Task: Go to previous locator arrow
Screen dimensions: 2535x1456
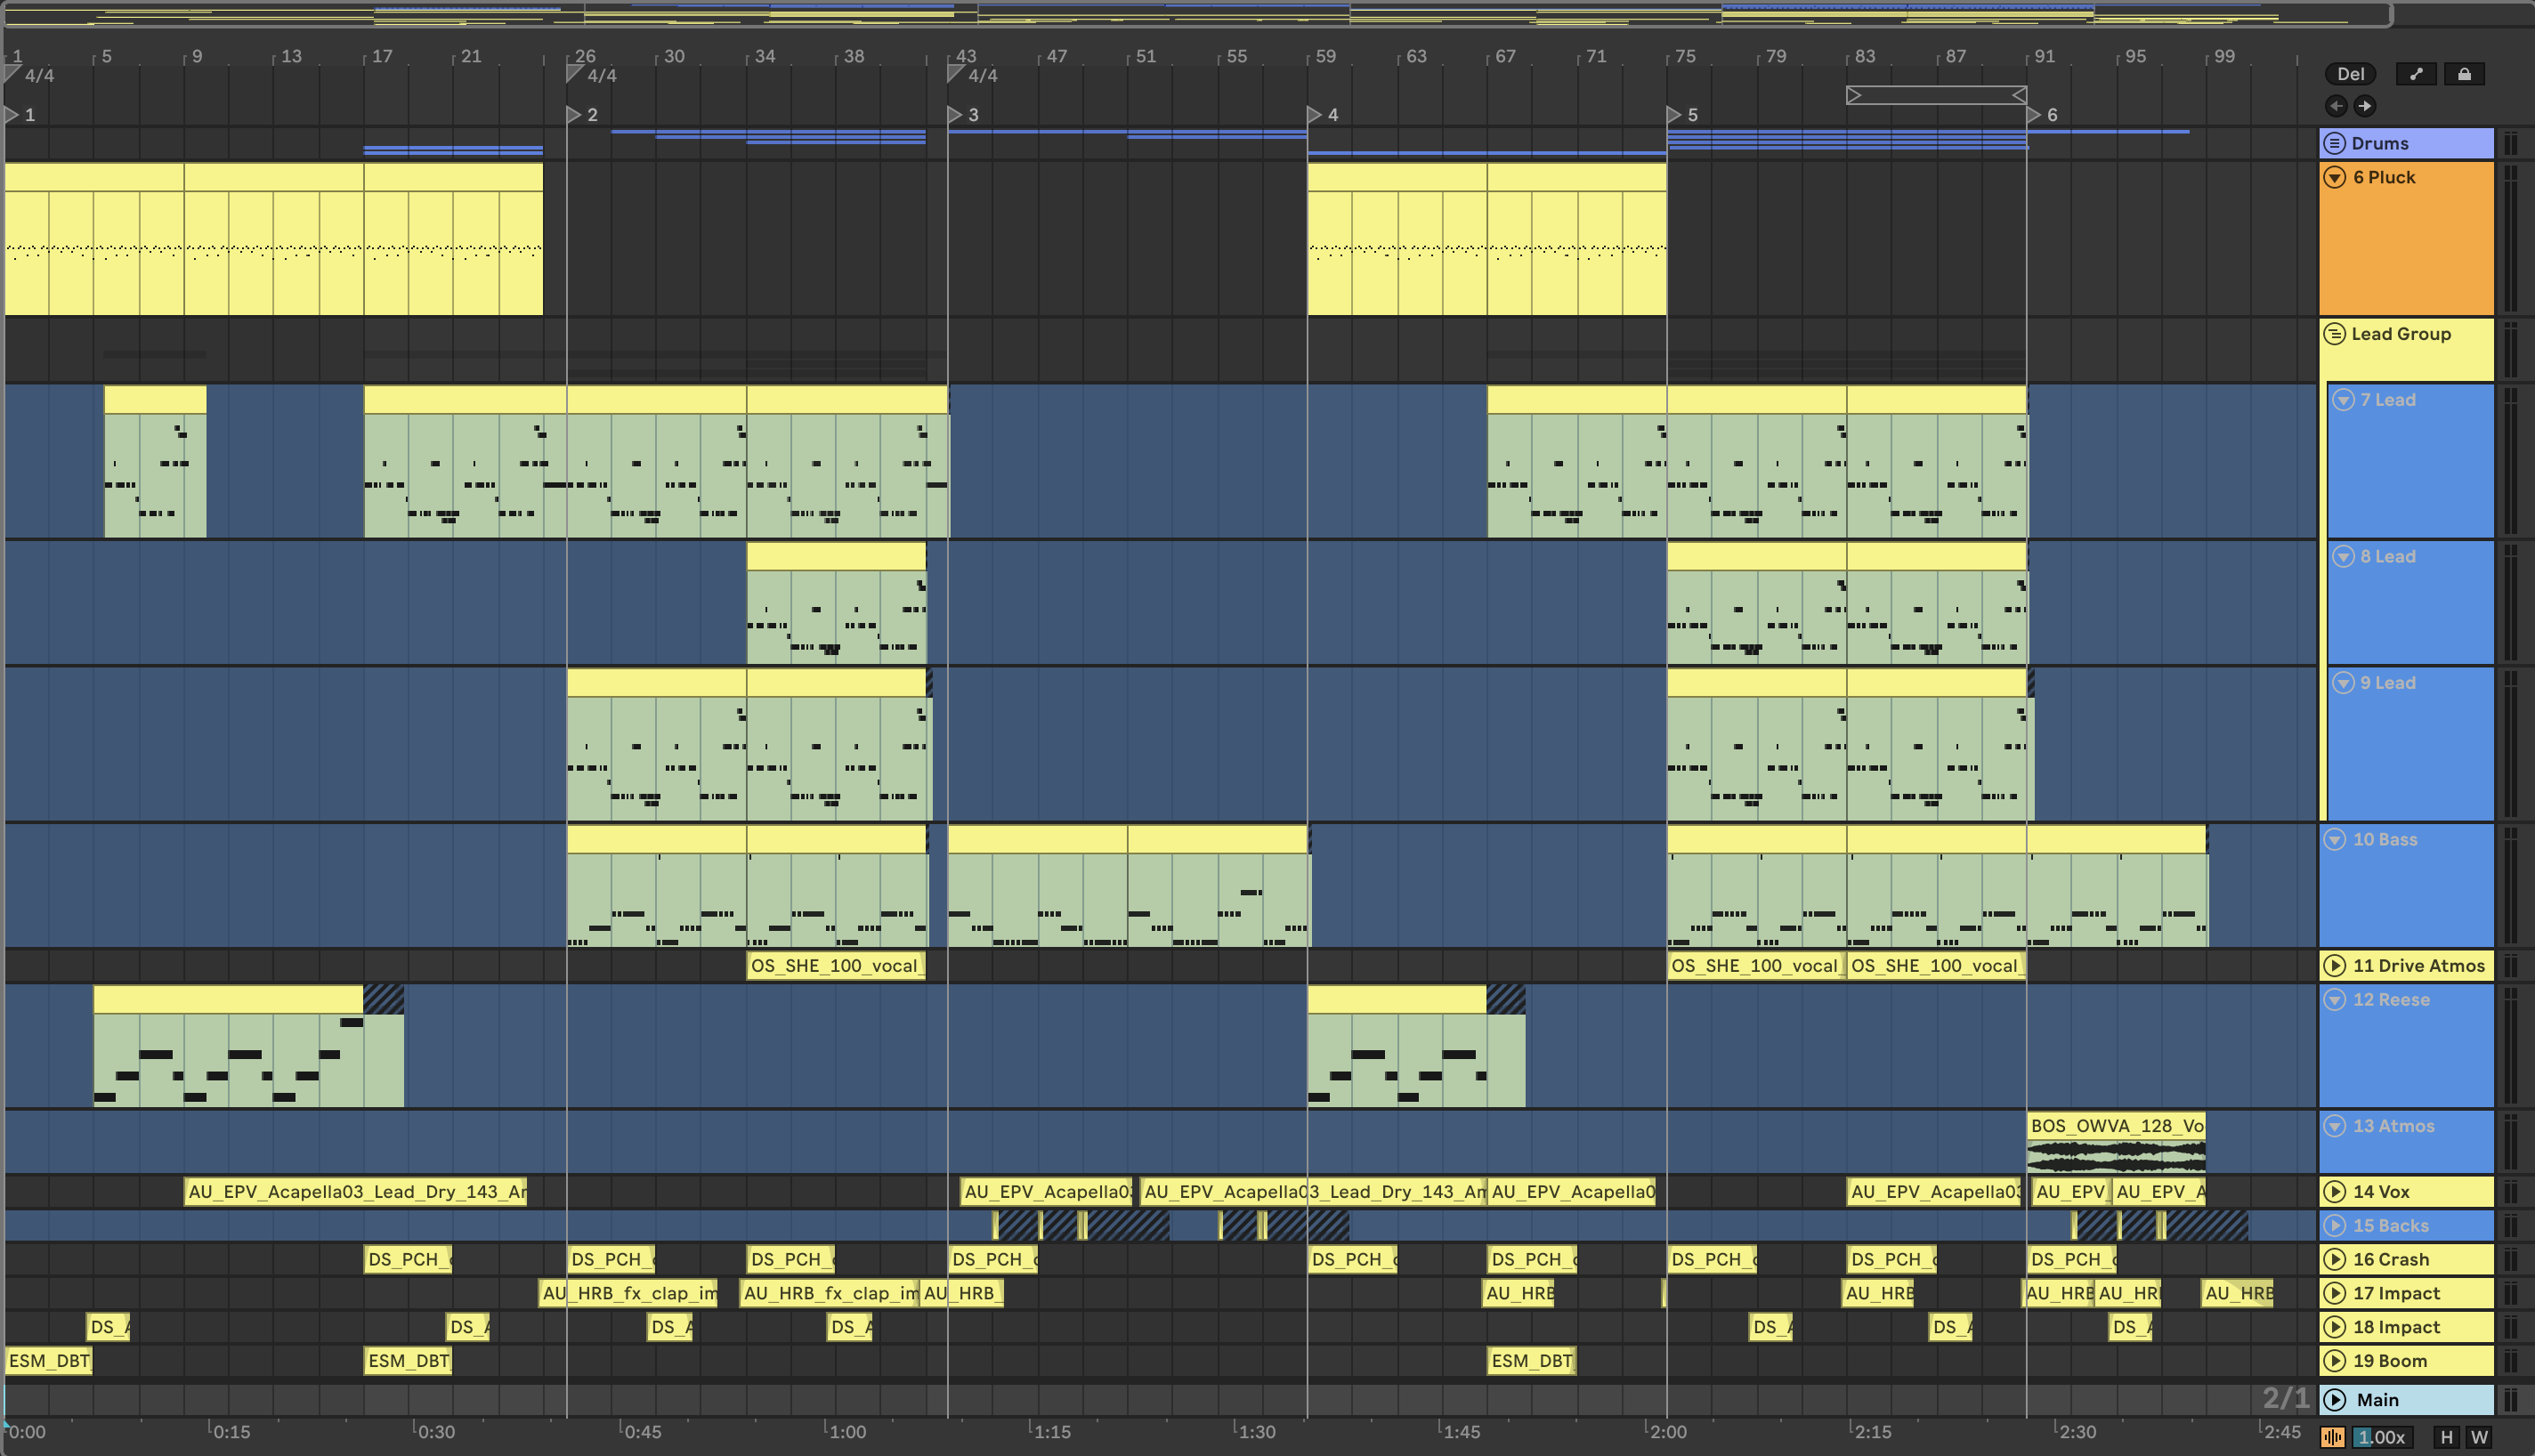Action: 2336,106
